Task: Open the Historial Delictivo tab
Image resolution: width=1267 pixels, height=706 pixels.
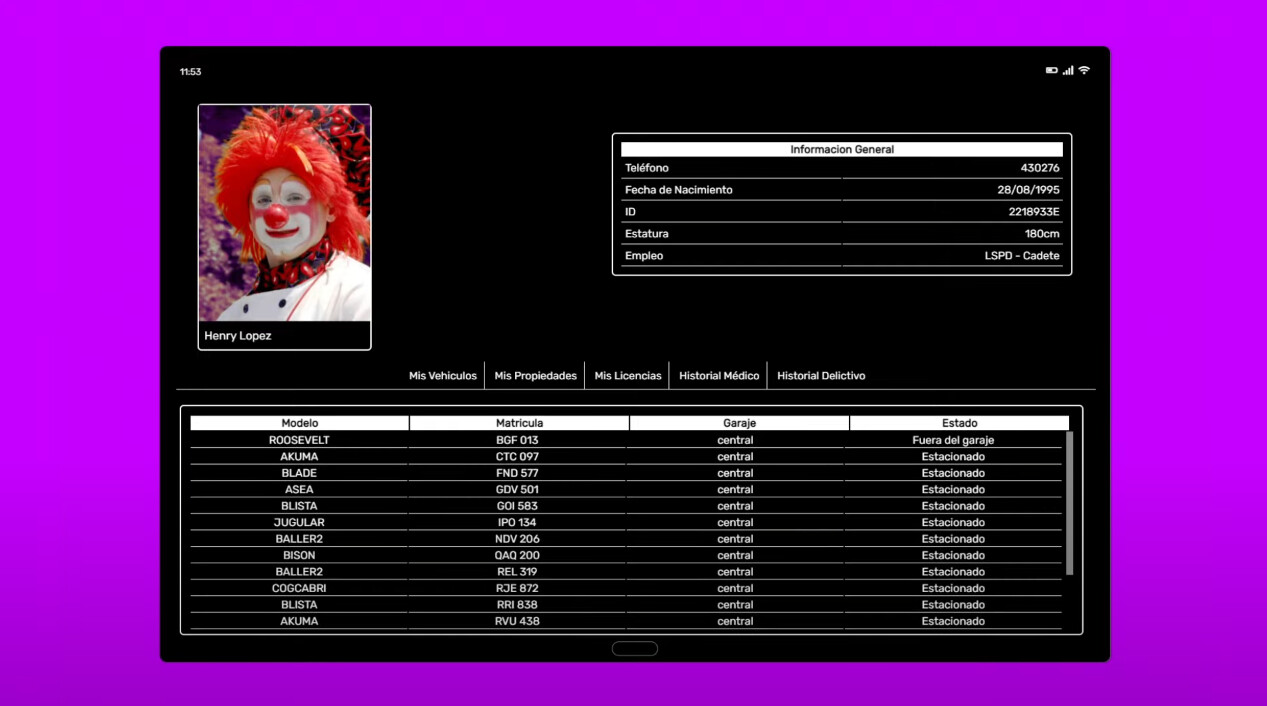Action: click(x=821, y=376)
